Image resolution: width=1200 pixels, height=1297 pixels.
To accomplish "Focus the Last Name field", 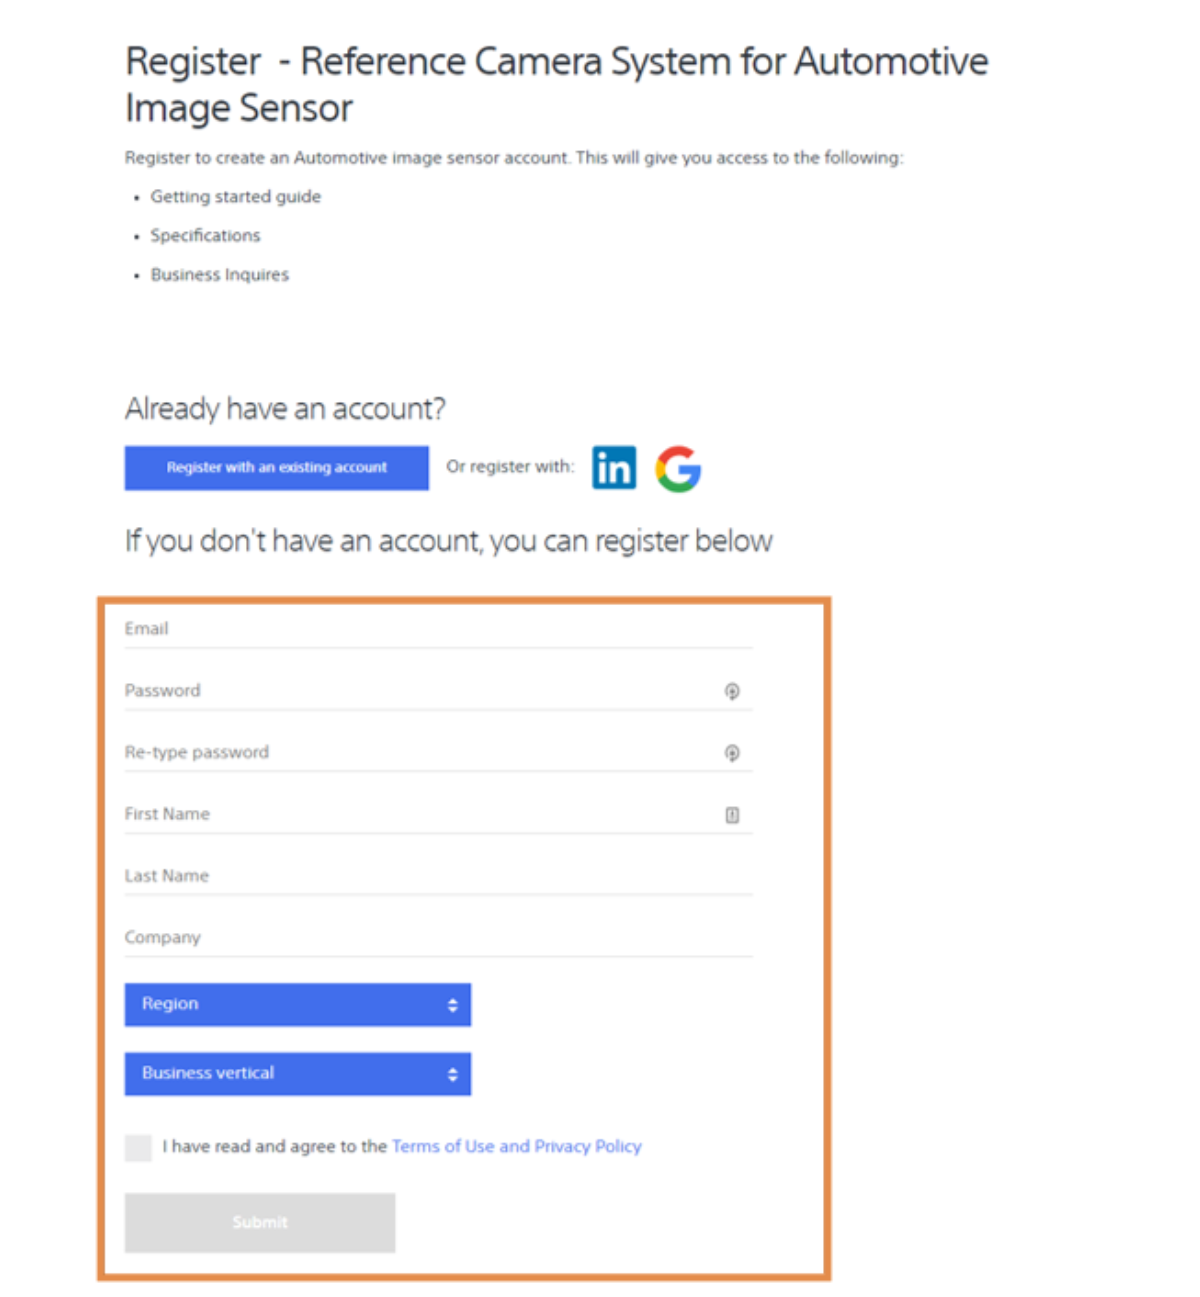I will point(438,876).
